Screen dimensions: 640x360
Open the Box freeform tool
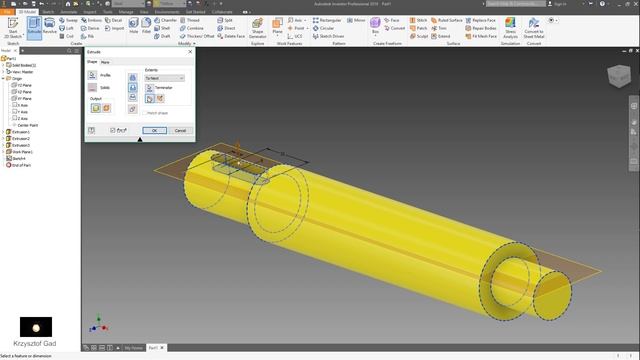coord(375,26)
